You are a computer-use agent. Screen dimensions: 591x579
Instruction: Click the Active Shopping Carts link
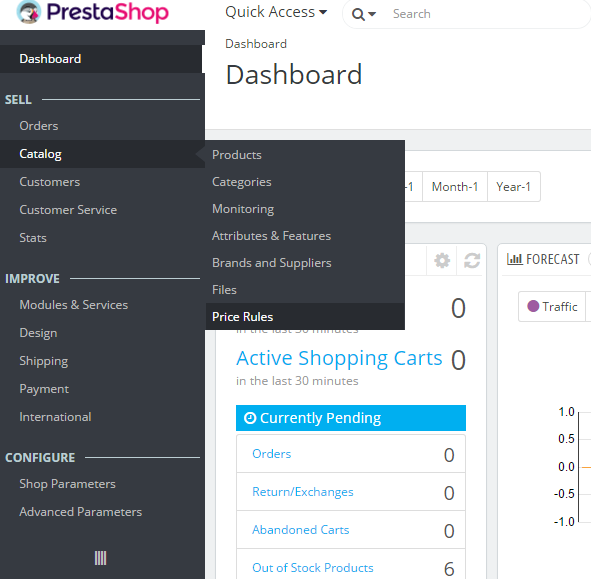[x=339, y=358]
